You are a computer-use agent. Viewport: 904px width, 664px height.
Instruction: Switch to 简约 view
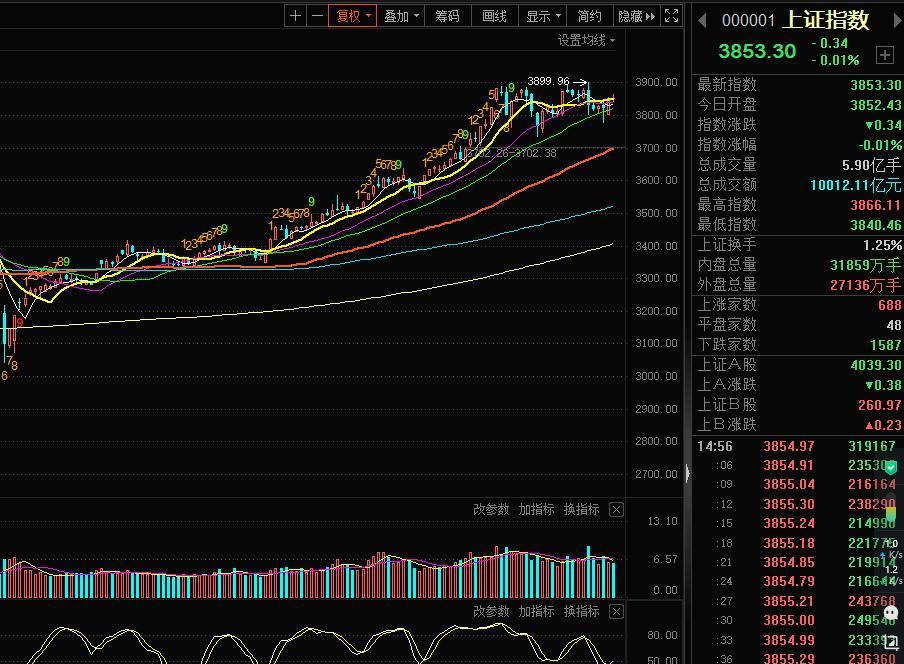point(589,16)
